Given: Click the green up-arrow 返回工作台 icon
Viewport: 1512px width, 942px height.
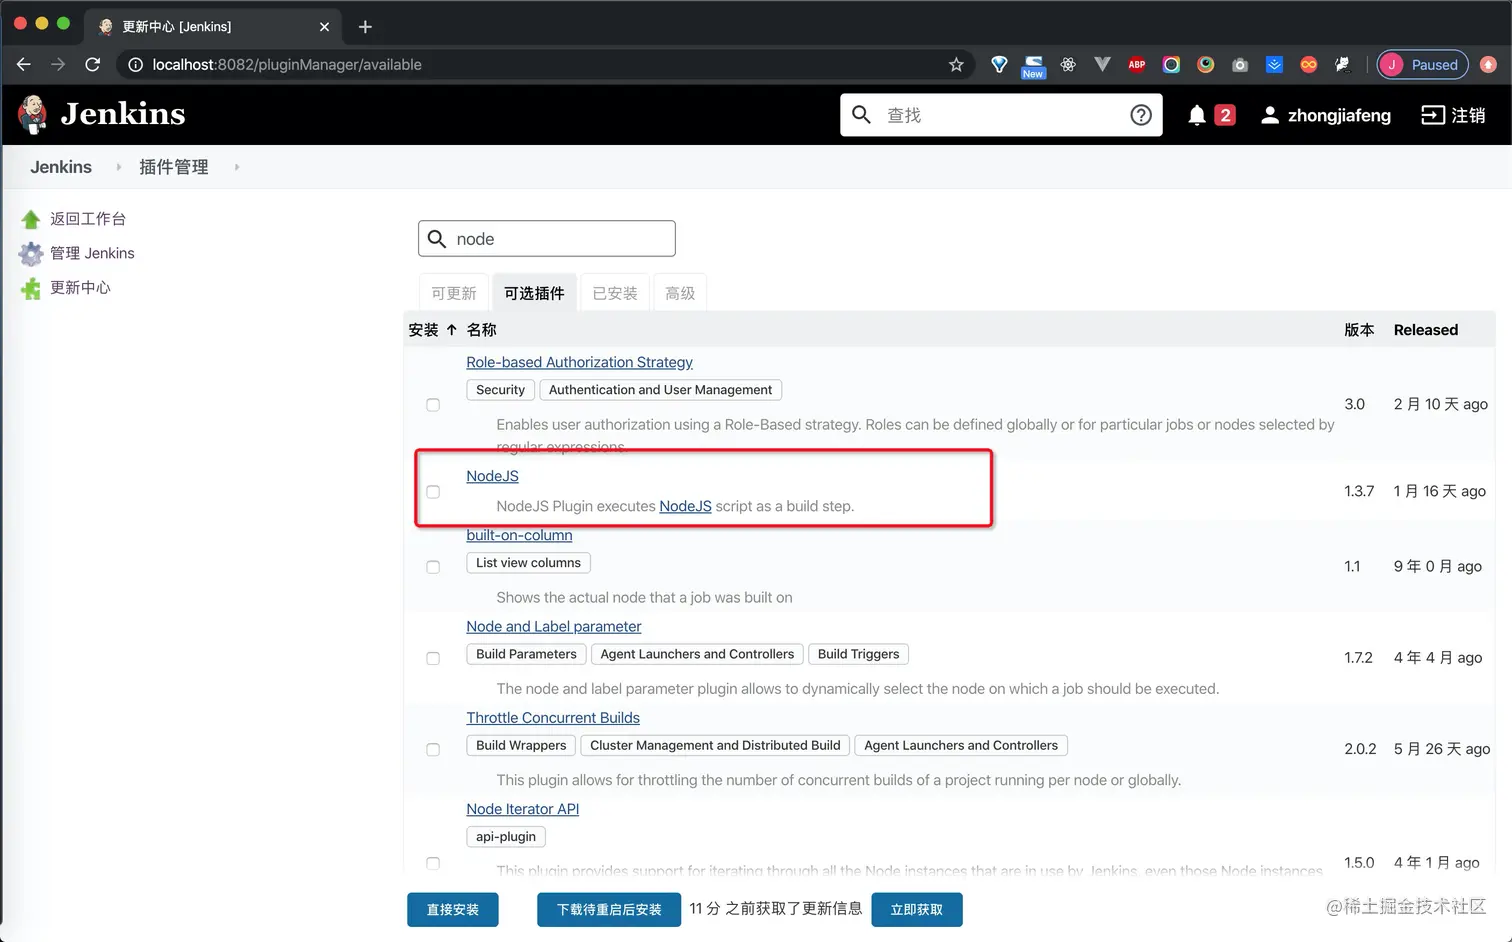Looking at the screenshot, I should pos(31,219).
